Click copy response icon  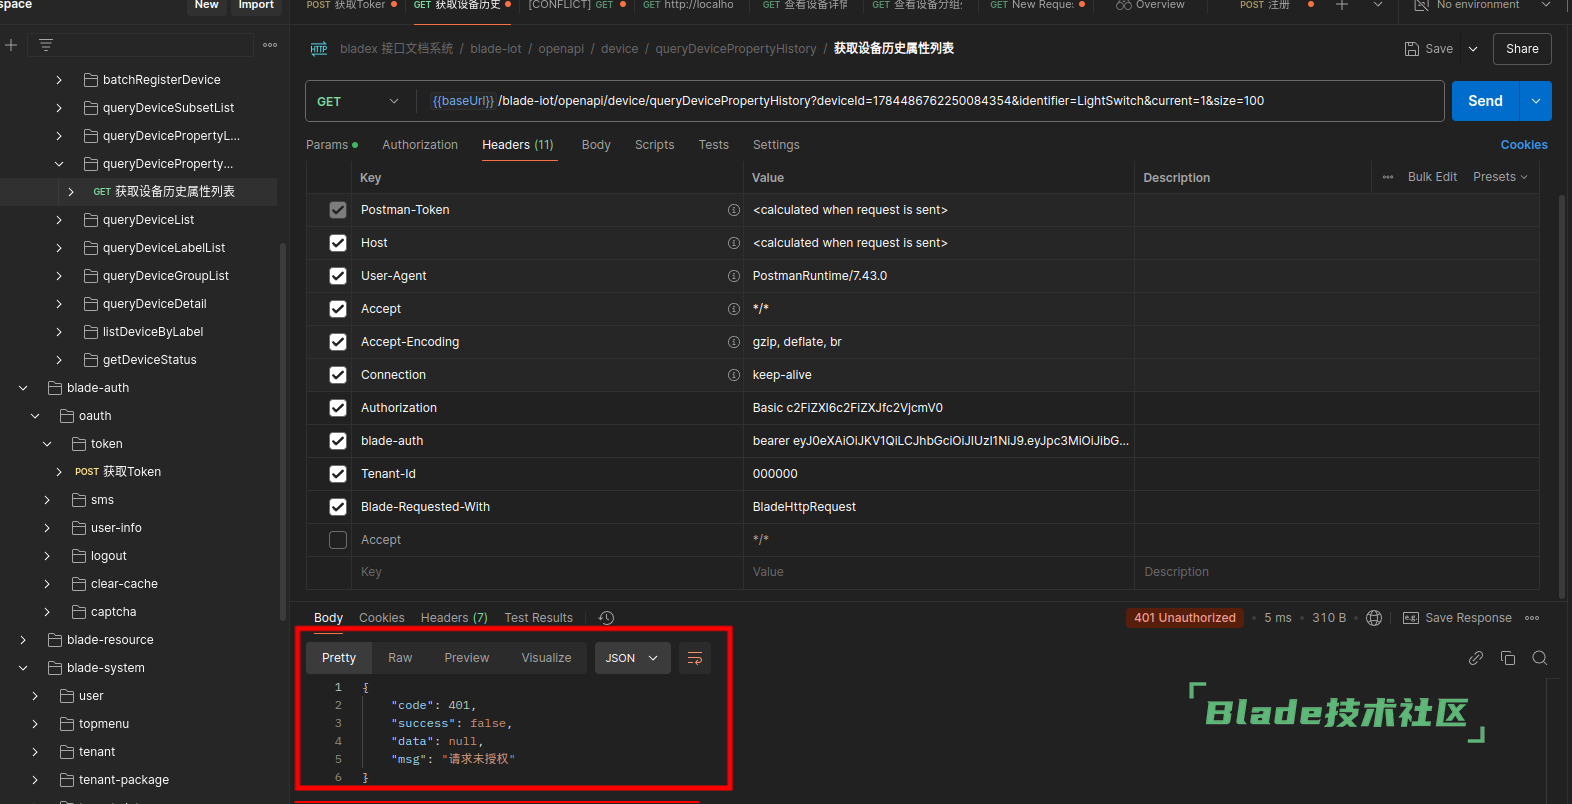(1508, 658)
